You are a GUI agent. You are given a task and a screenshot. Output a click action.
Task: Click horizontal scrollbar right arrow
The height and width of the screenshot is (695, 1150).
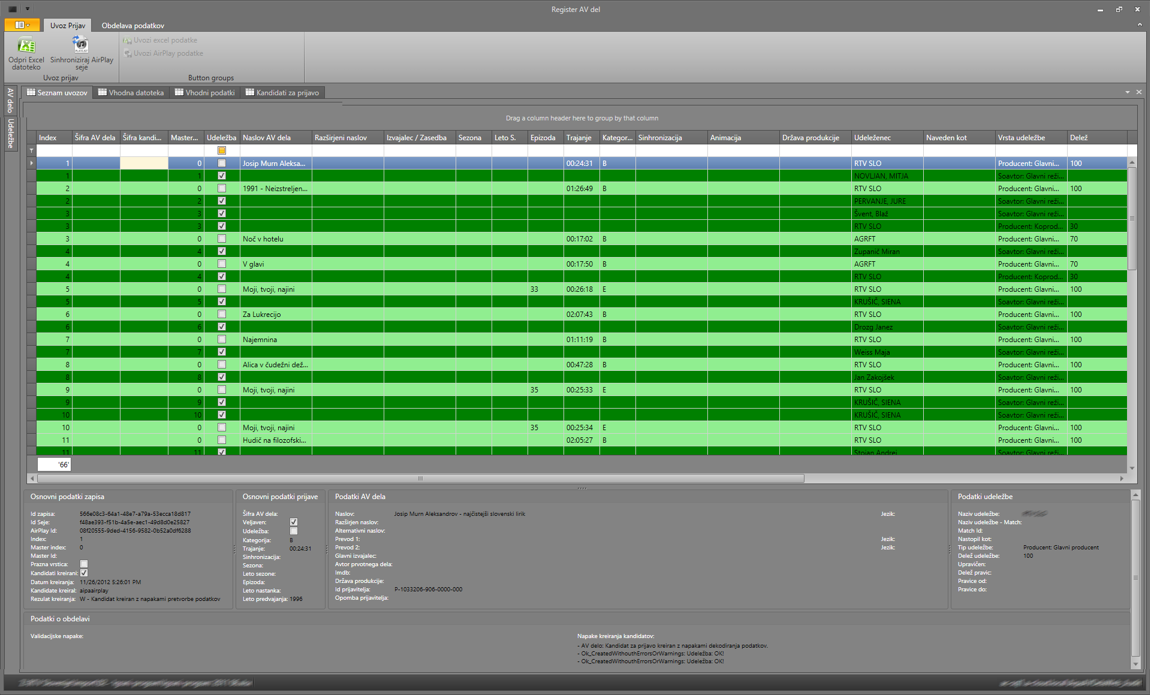1122,478
